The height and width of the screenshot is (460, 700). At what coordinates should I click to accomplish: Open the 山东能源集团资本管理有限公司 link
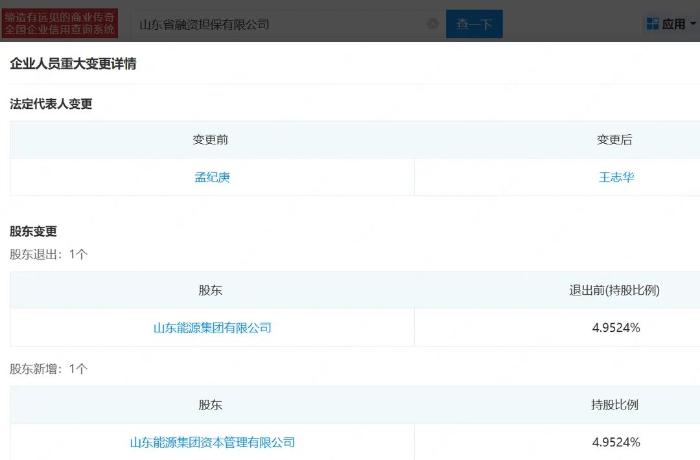212,442
